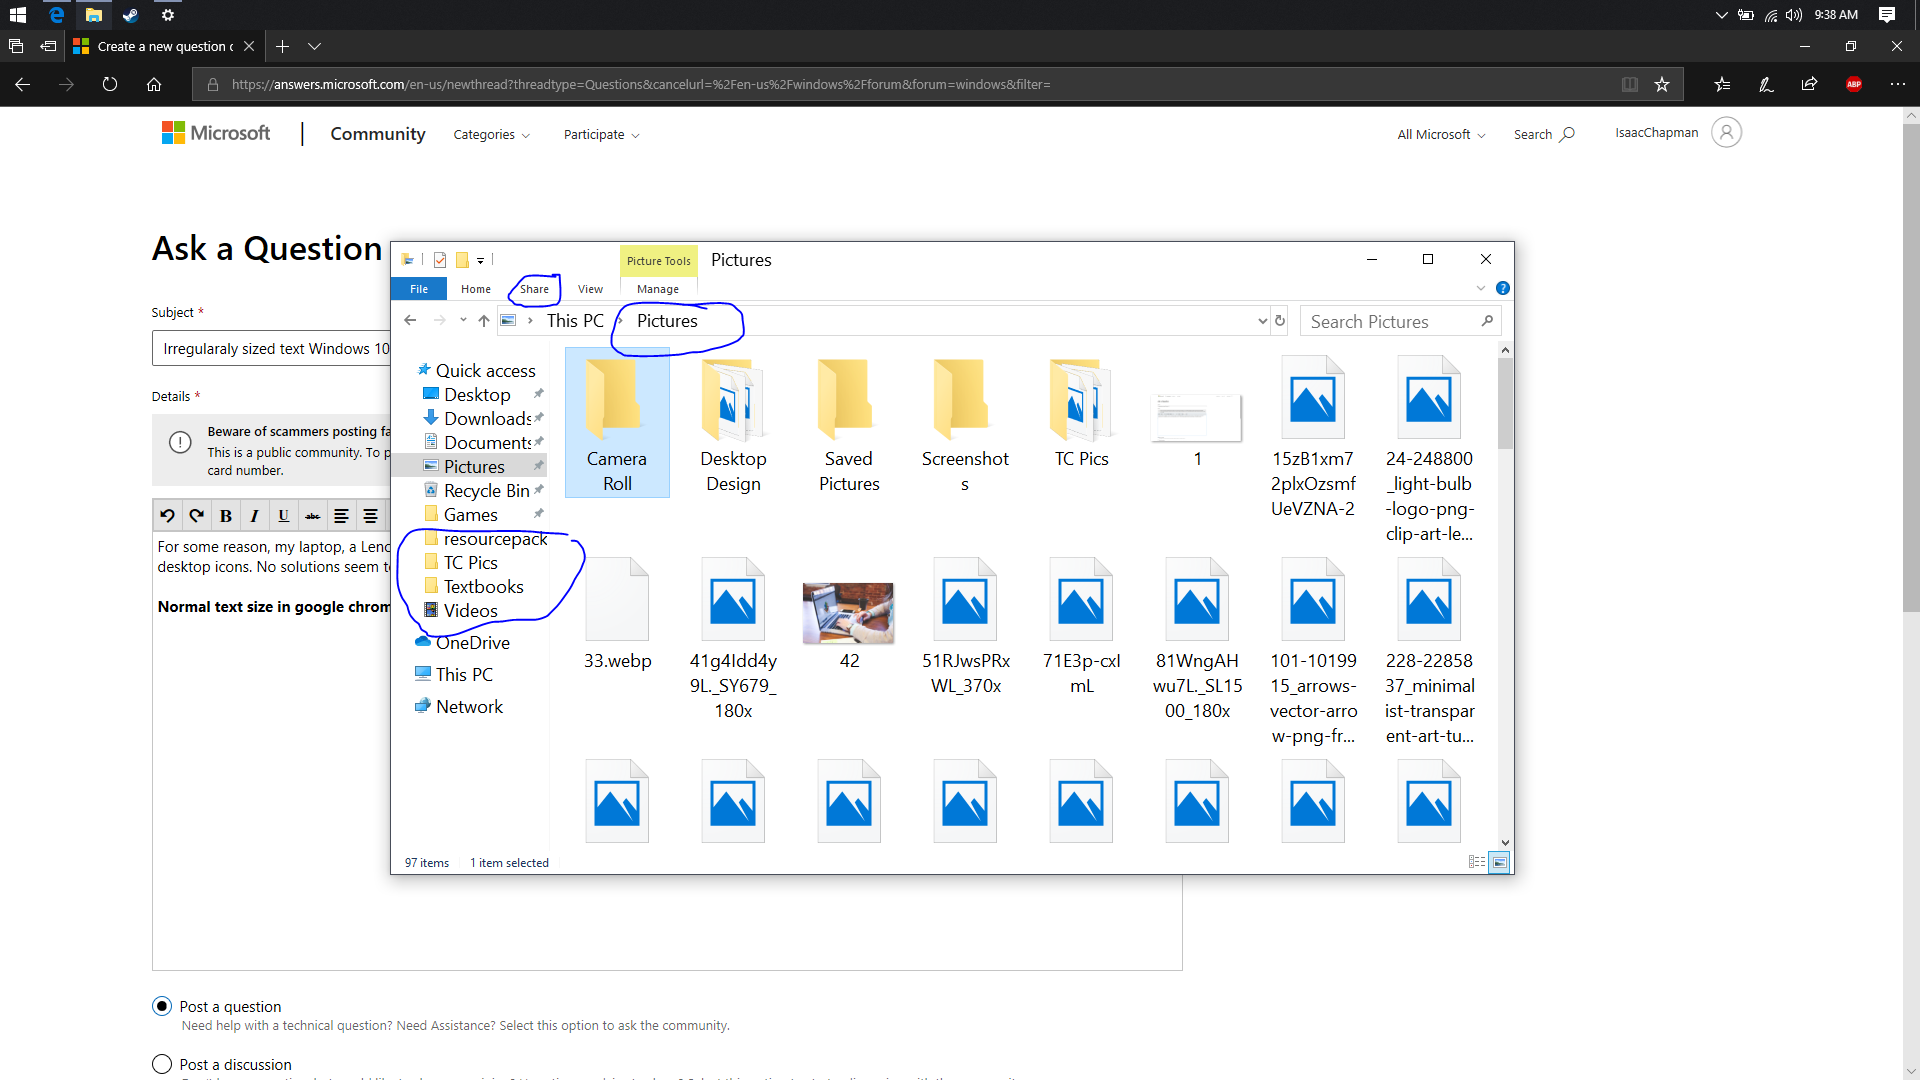Toggle italic formatting in editor
The height and width of the screenshot is (1080, 1920).
click(x=254, y=516)
